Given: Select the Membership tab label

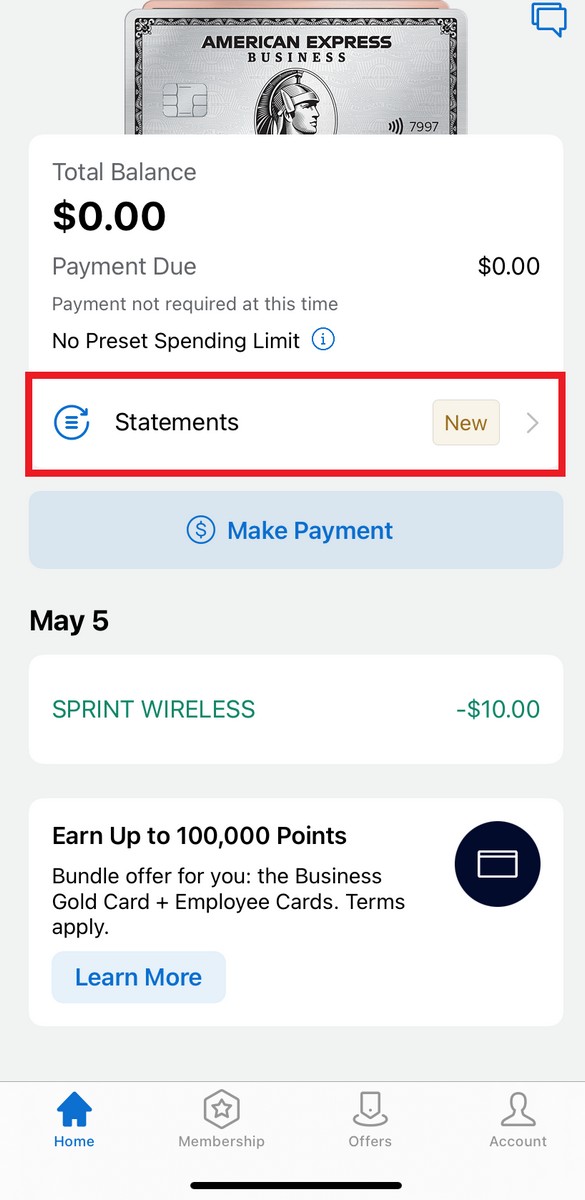Looking at the screenshot, I should pyautogui.click(x=222, y=1141).
